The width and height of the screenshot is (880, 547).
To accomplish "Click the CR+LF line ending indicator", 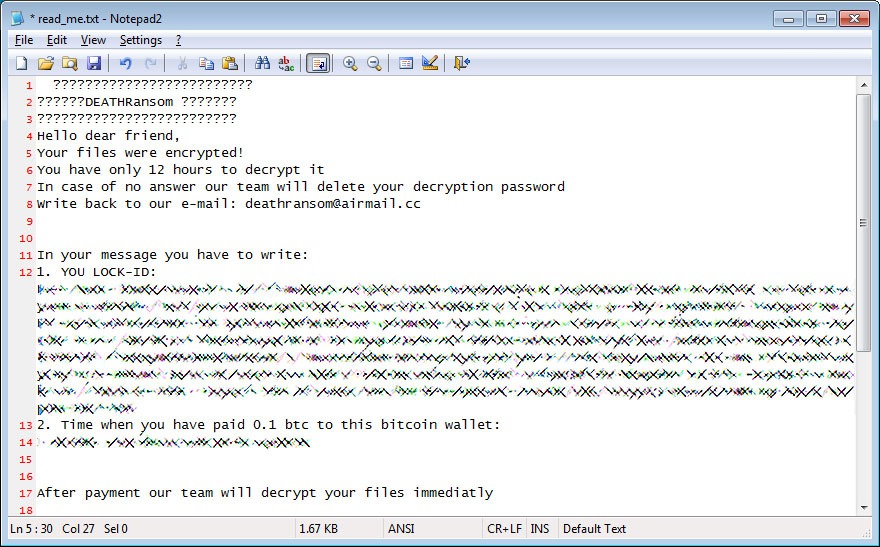I will pos(503,528).
